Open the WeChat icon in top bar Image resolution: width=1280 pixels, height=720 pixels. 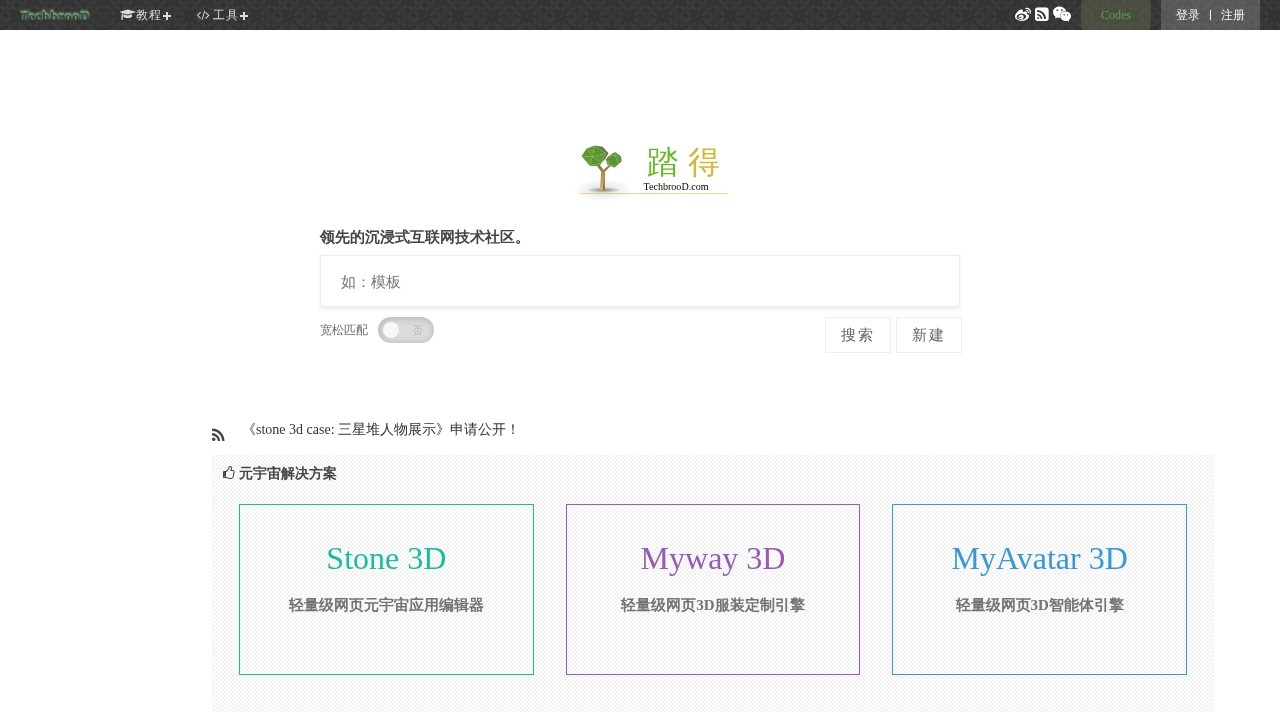point(1062,14)
